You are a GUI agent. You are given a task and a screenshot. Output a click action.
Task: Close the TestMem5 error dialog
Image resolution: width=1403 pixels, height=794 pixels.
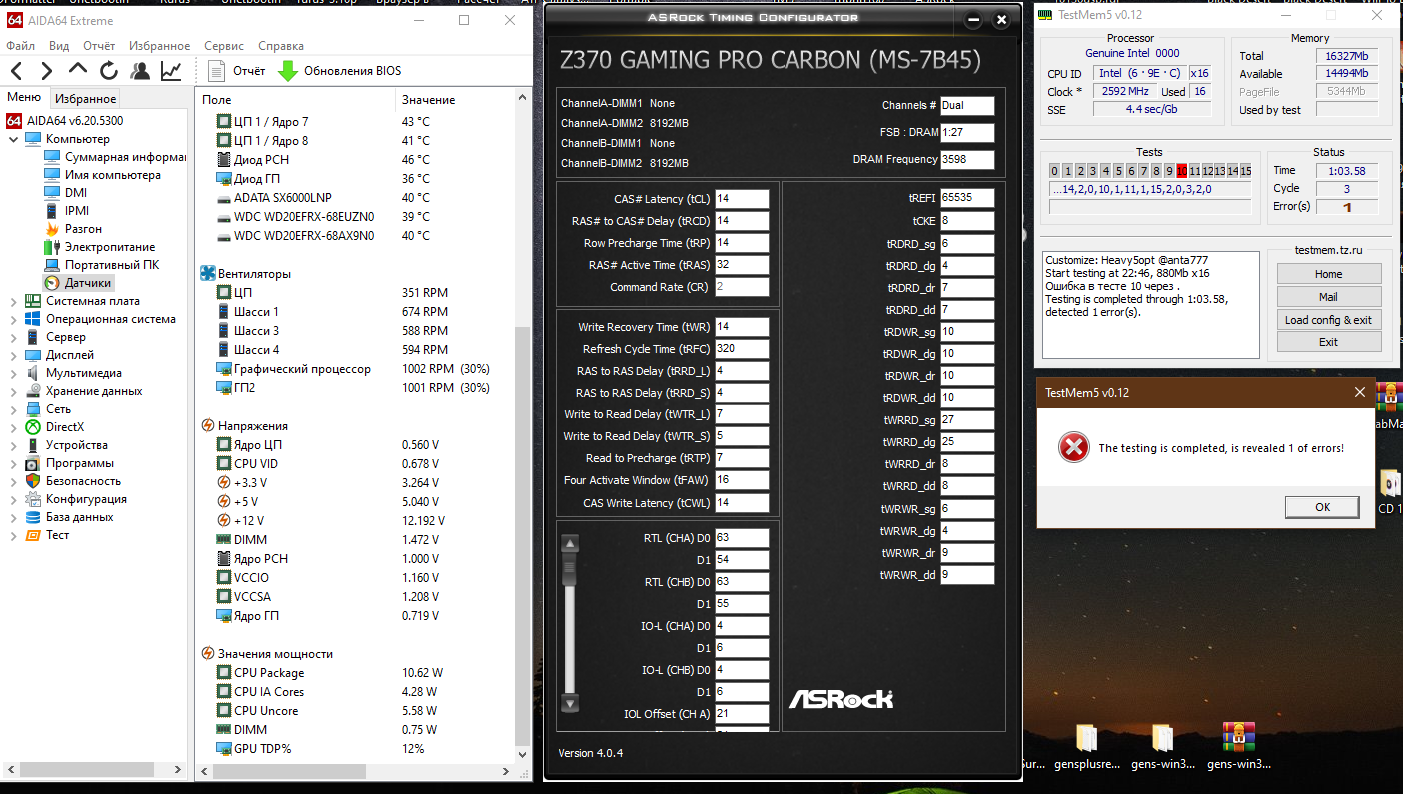1359,393
